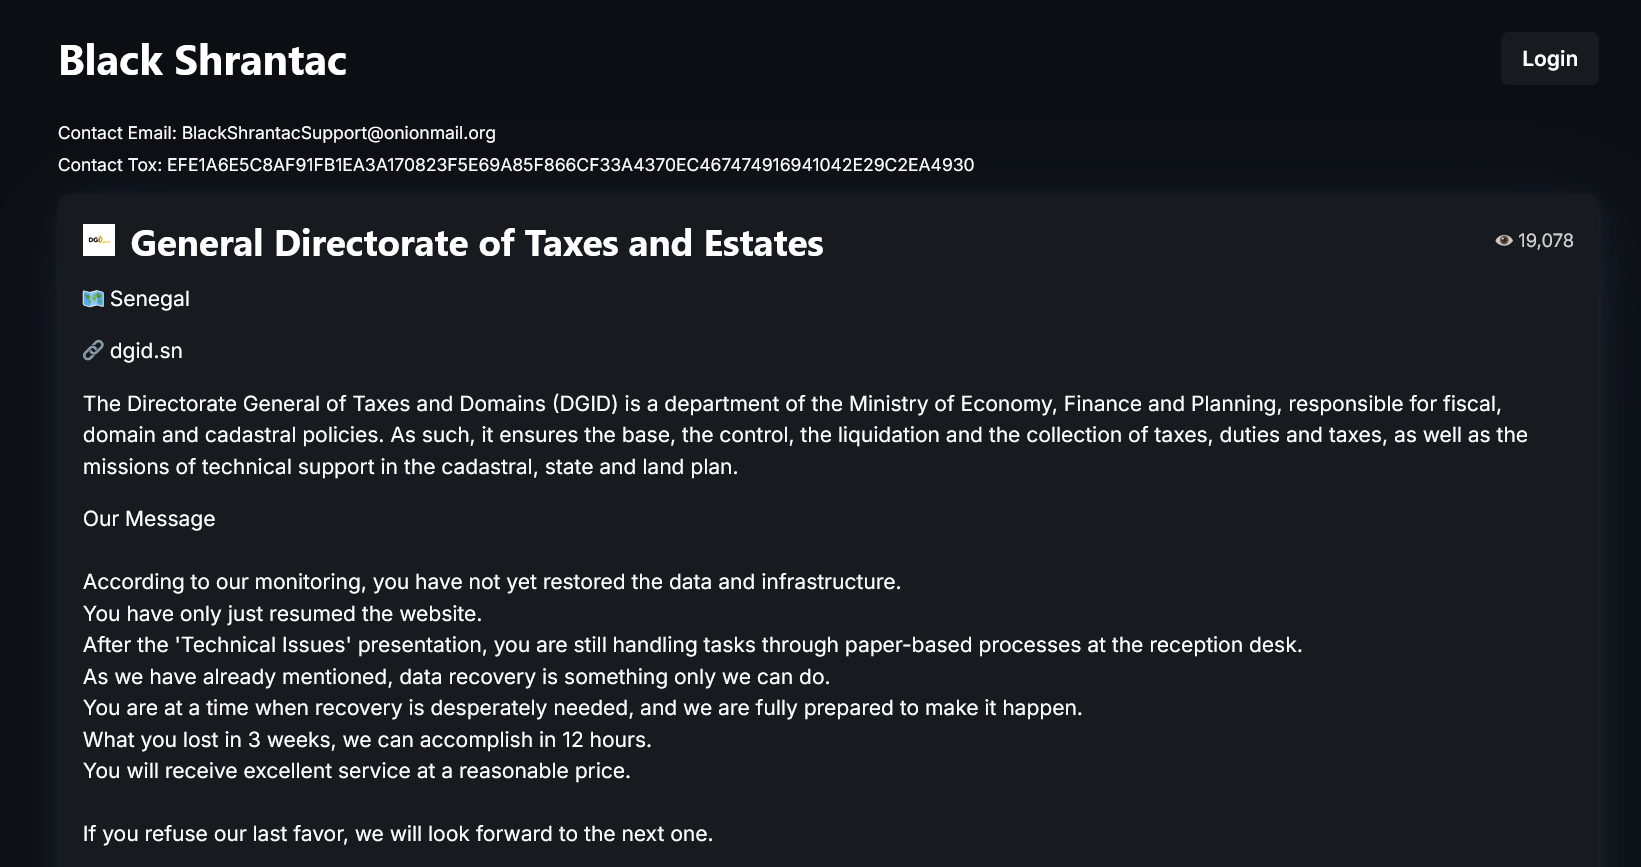Click the Login button

[1549, 59]
